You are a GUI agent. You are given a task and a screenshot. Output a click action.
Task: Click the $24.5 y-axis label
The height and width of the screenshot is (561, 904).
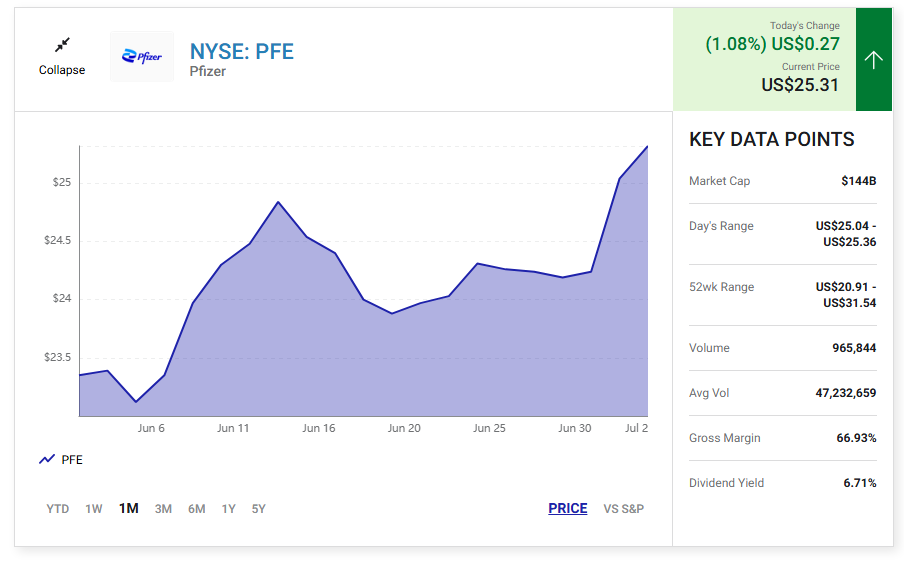pos(58,240)
